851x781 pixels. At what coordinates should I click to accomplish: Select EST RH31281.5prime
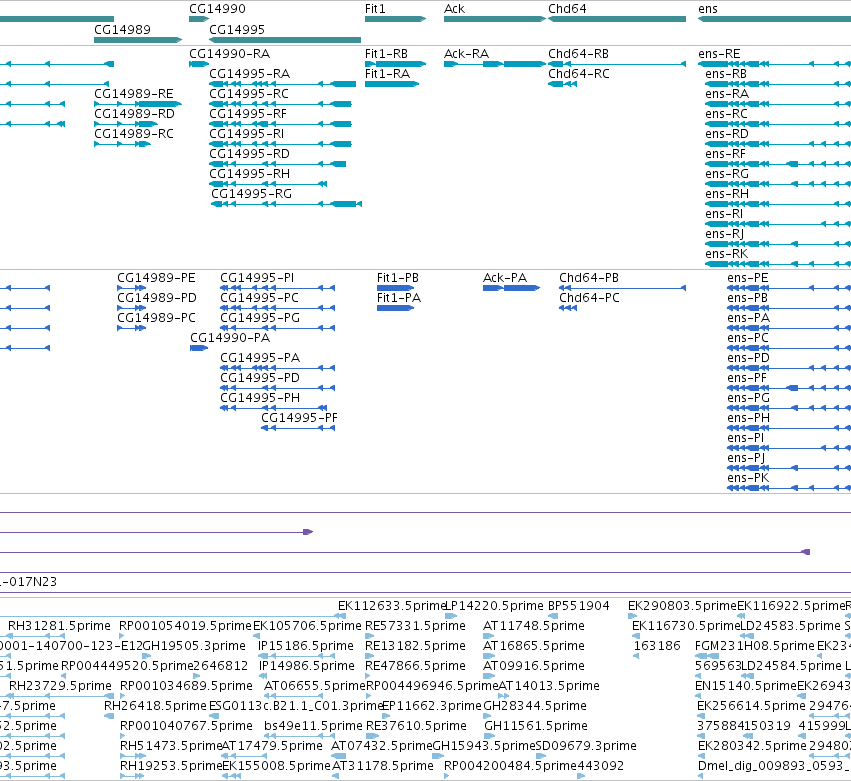point(59,626)
